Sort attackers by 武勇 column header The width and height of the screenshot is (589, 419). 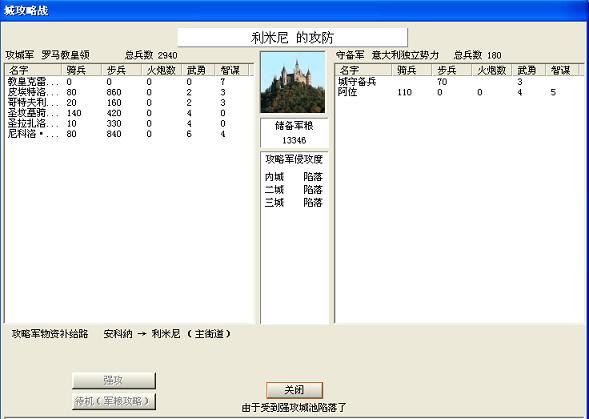[x=198, y=70]
